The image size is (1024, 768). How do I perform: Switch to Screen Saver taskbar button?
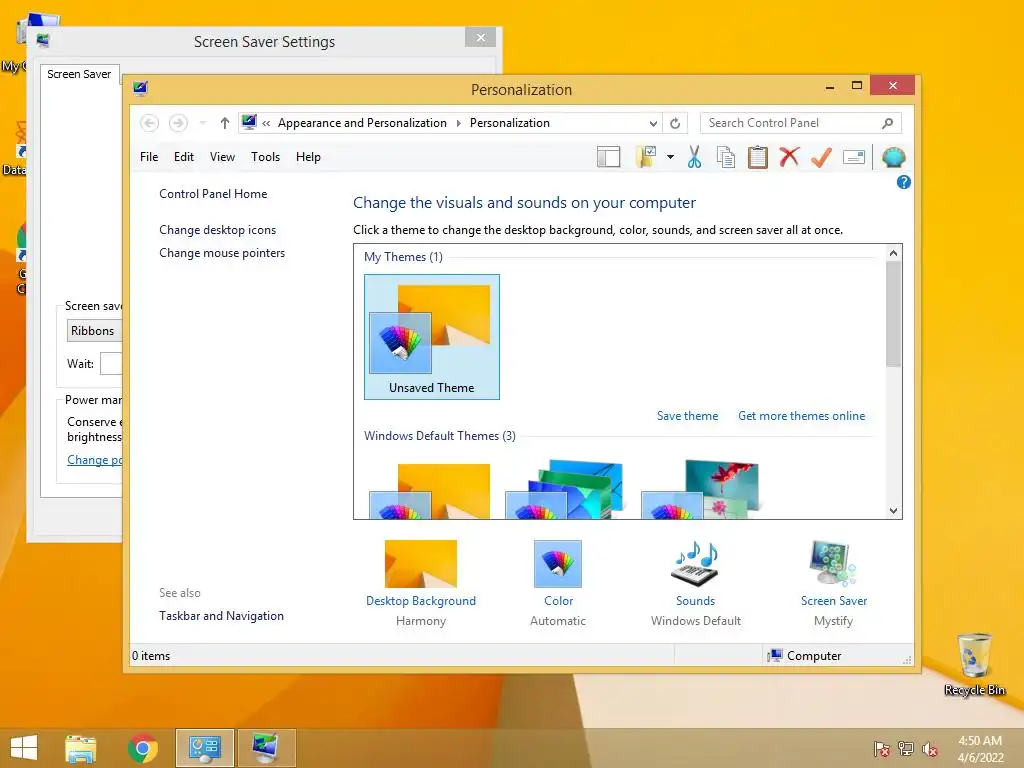pos(266,748)
